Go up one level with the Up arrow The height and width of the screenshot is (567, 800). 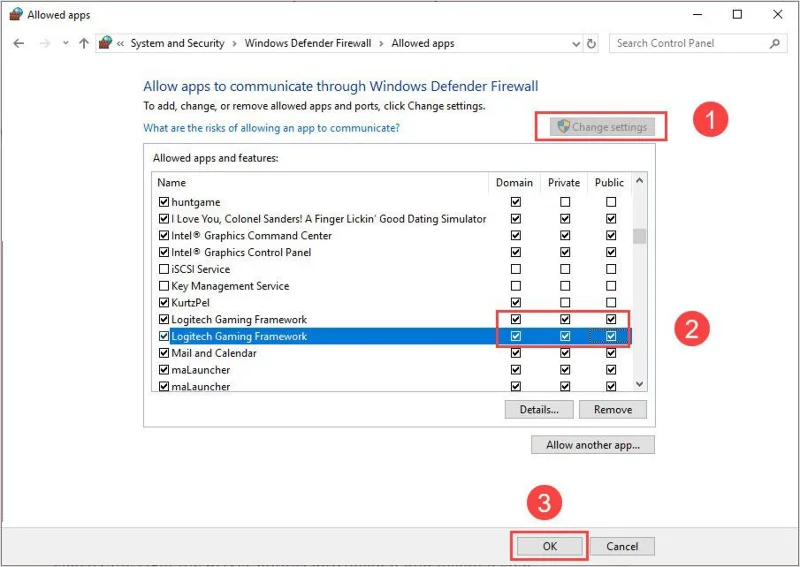(84, 43)
